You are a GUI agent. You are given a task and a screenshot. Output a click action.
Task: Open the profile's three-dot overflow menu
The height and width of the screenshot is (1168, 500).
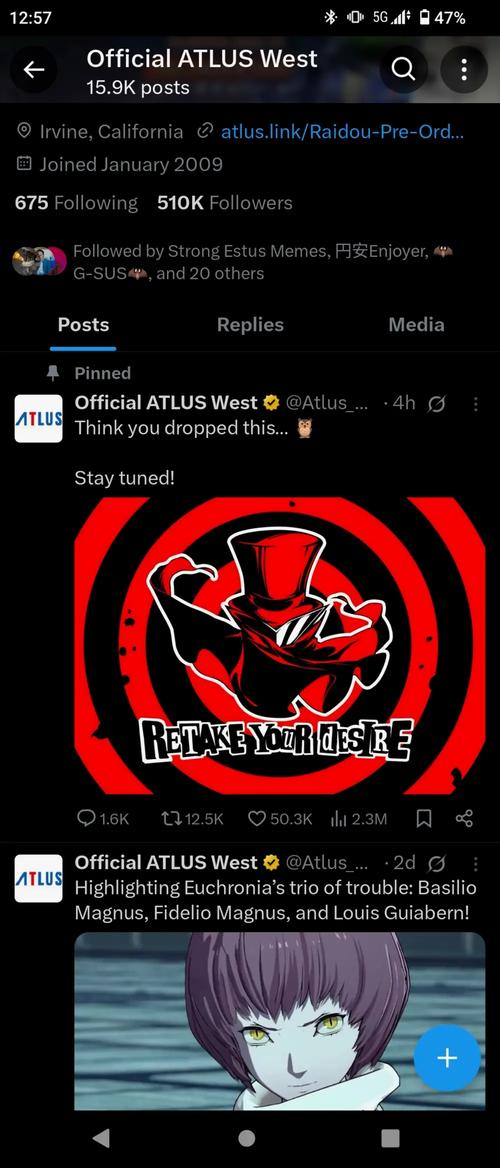tap(463, 70)
